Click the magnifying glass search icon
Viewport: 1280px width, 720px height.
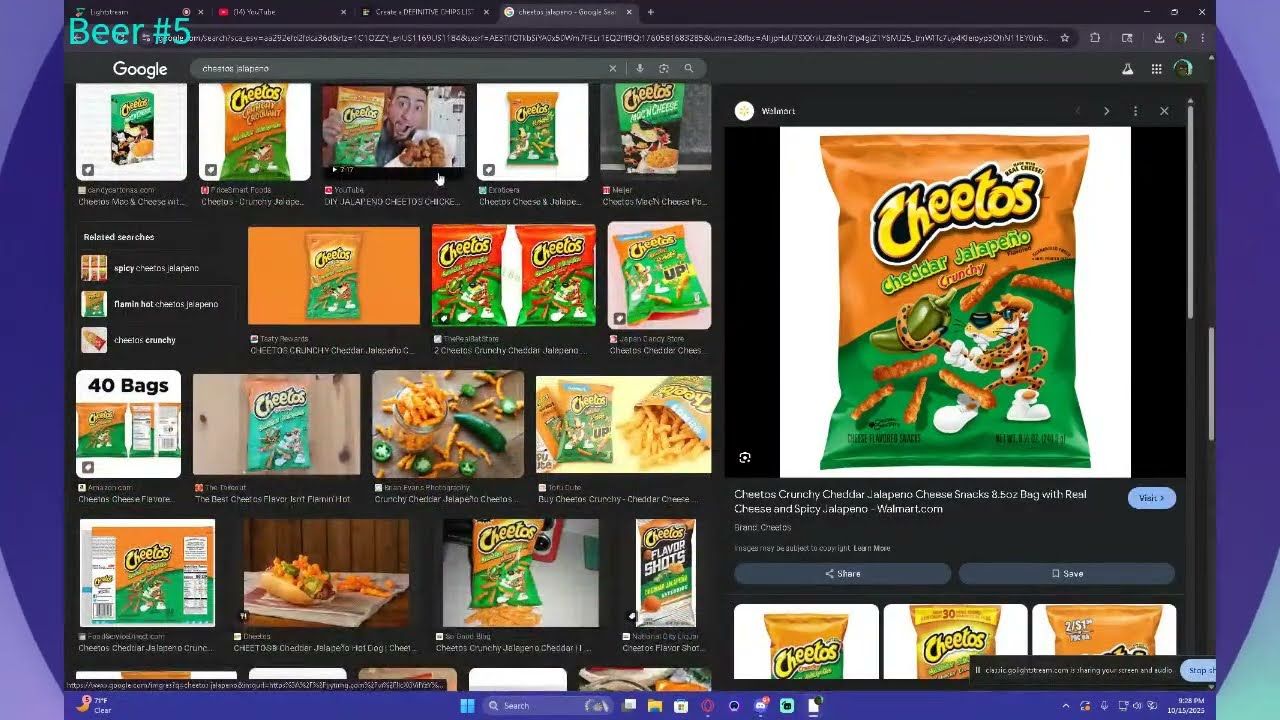click(x=689, y=68)
